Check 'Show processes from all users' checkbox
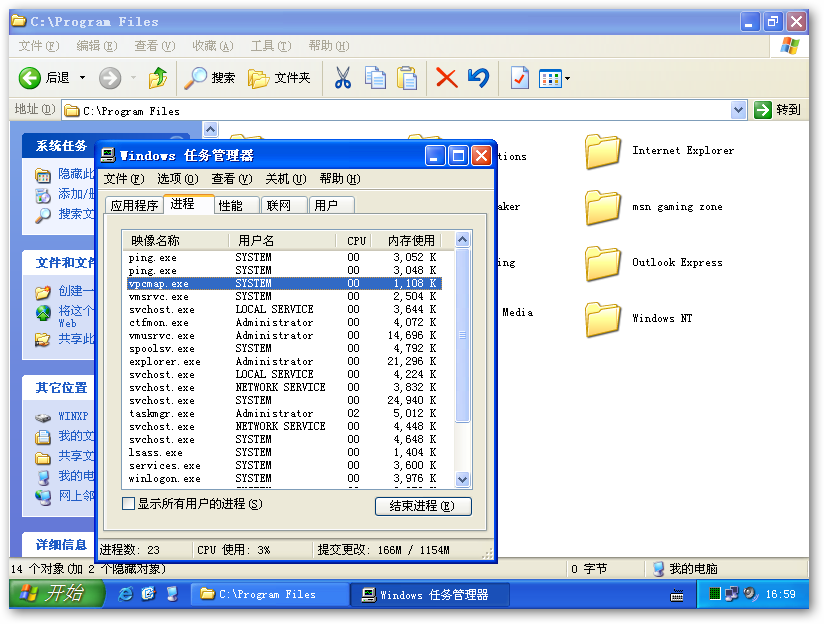Viewport: 824px width, 624px height. [x=128, y=504]
